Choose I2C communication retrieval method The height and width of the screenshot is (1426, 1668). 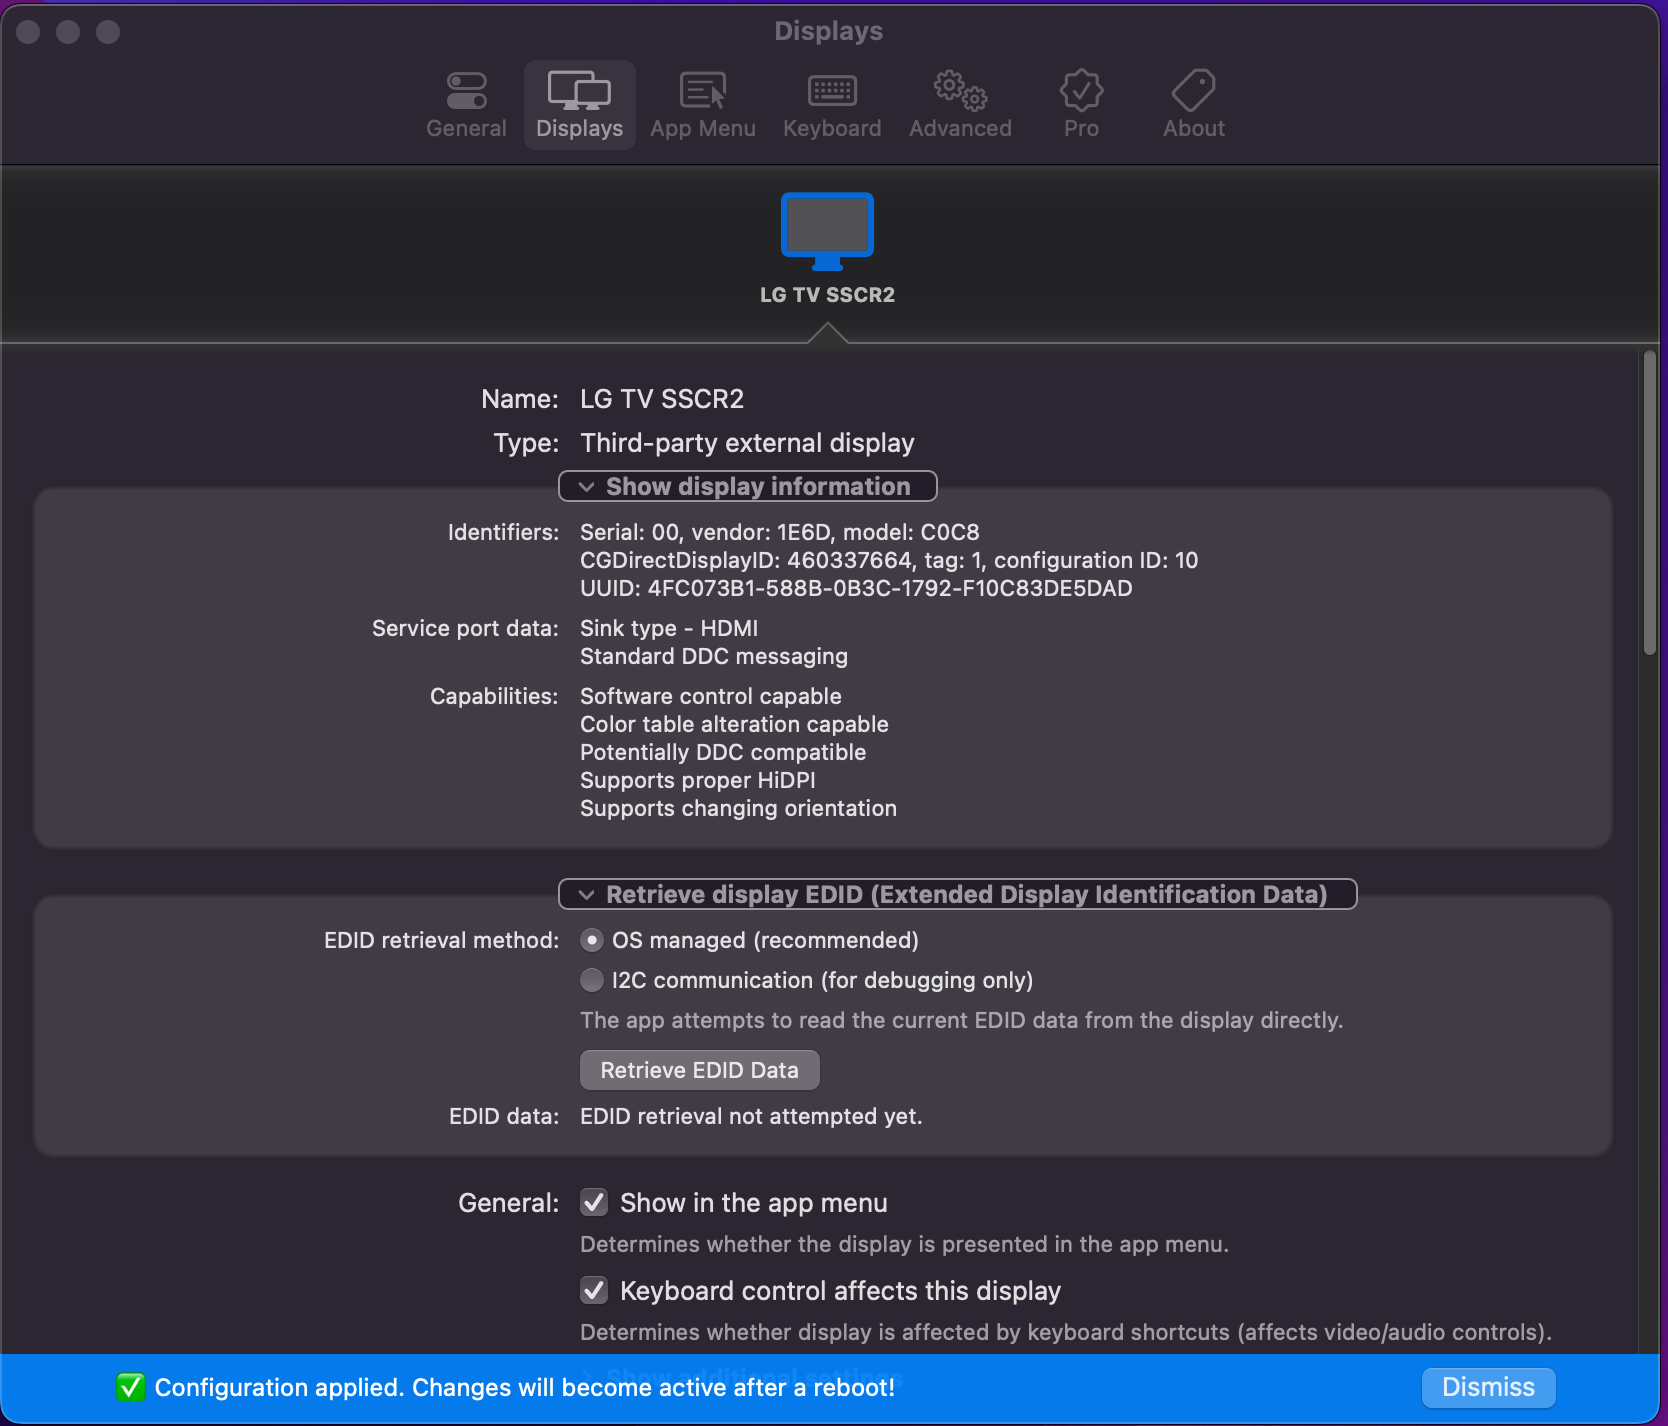(592, 980)
